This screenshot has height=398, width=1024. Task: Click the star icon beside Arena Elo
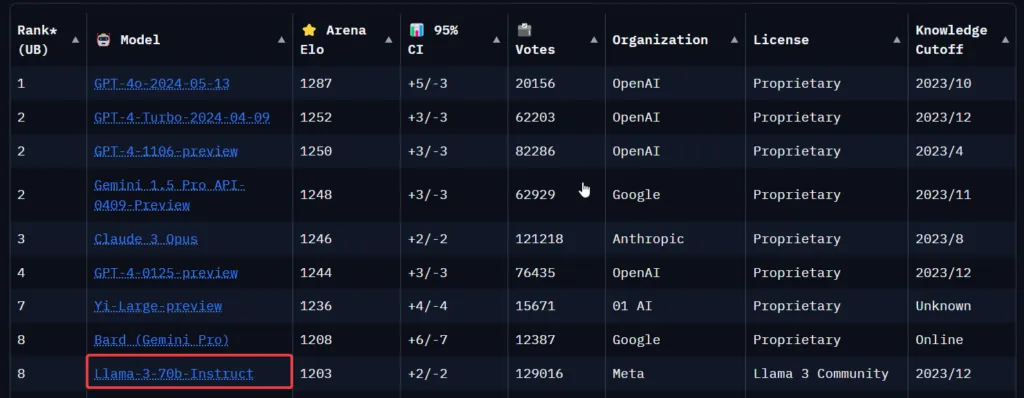tap(308, 30)
